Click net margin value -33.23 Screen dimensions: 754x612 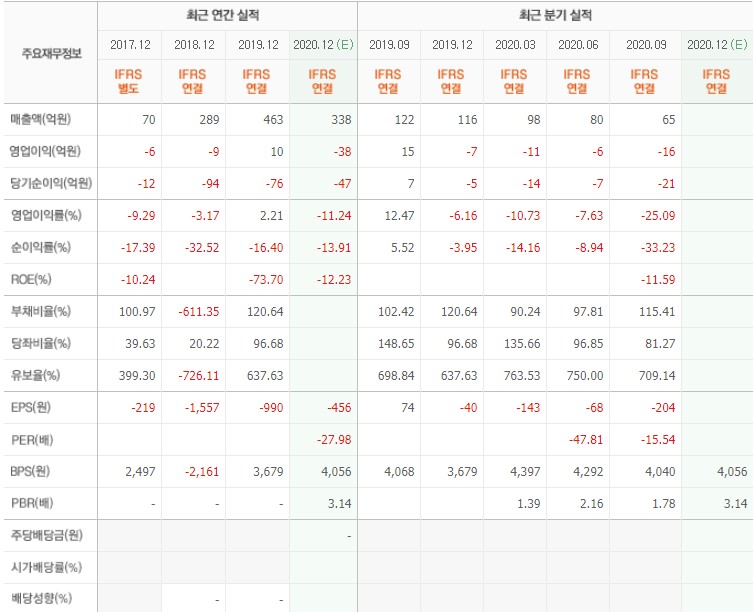coord(658,248)
